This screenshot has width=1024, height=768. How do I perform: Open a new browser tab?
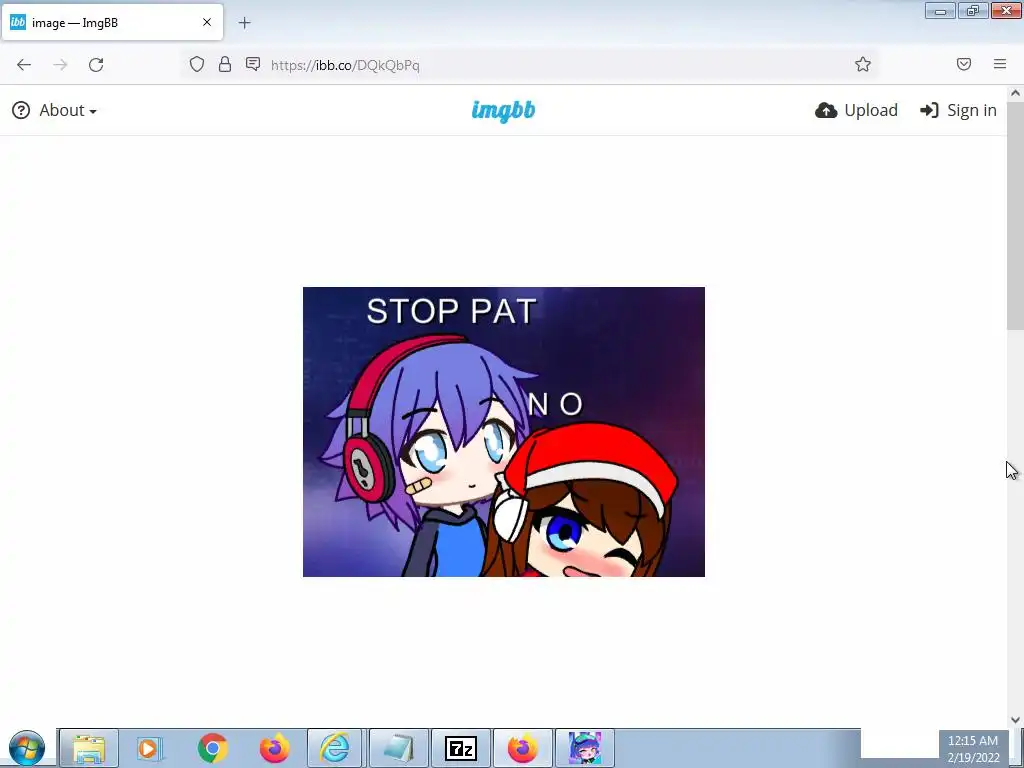[x=244, y=23]
